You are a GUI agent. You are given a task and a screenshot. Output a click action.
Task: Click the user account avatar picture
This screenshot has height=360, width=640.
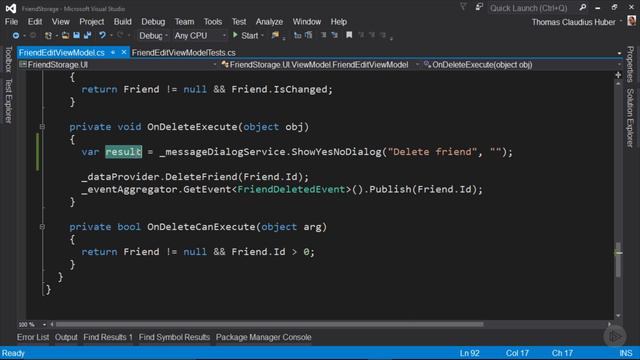(x=632, y=21)
